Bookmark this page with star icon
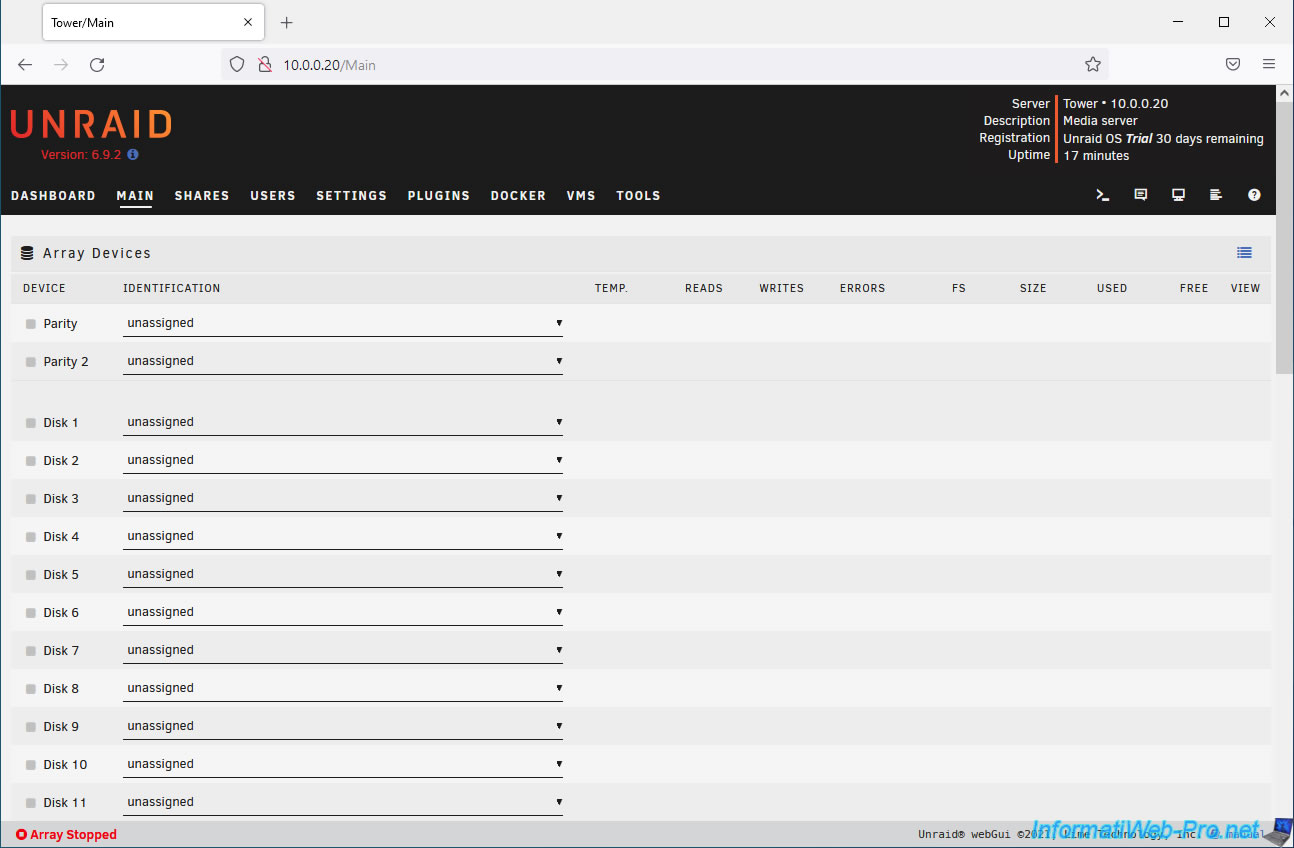 [x=1093, y=65]
